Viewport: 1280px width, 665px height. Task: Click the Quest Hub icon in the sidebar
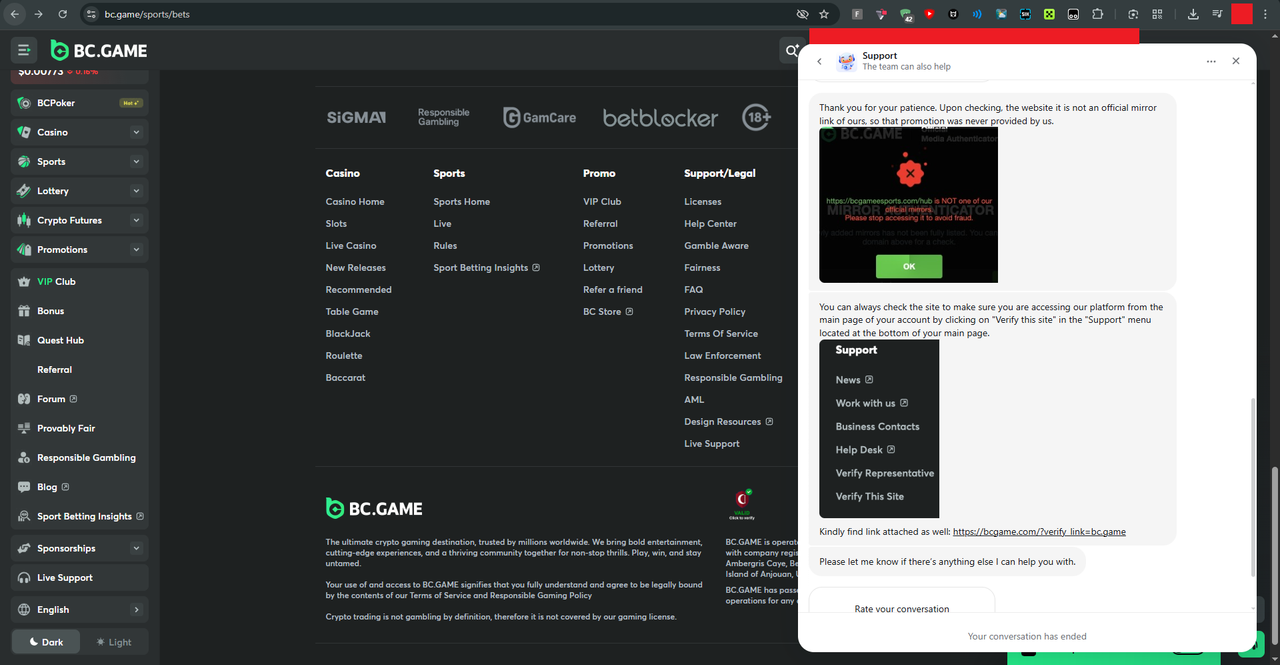(24, 340)
